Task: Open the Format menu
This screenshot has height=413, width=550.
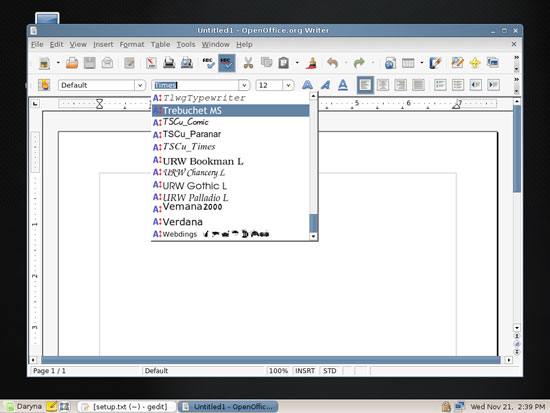Action: (x=132, y=45)
